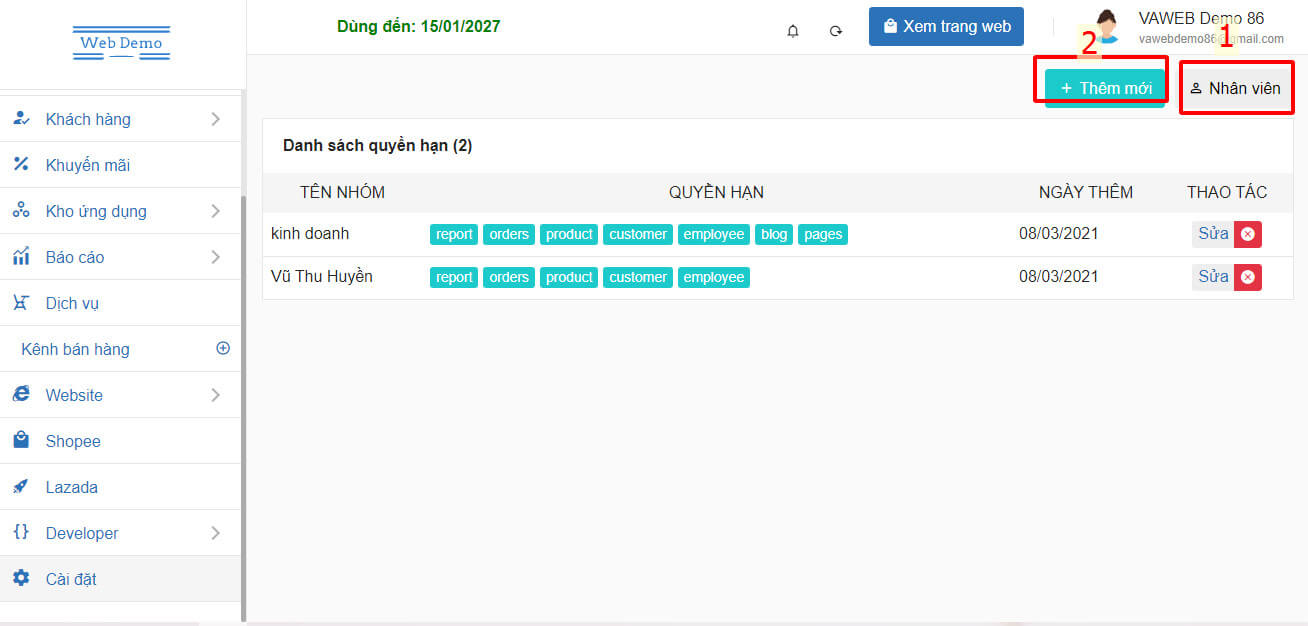1308x626 pixels.
Task: Expand the Khách hàng submenu
Action: click(x=216, y=119)
